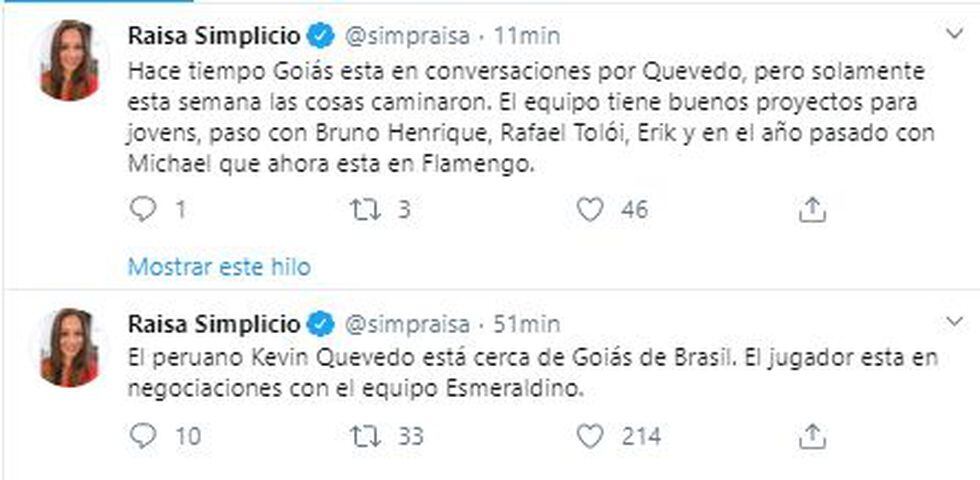The width and height of the screenshot is (980, 480).
Task: Open Raisa Simplicio's name on first tweet
Action: pos(214,36)
